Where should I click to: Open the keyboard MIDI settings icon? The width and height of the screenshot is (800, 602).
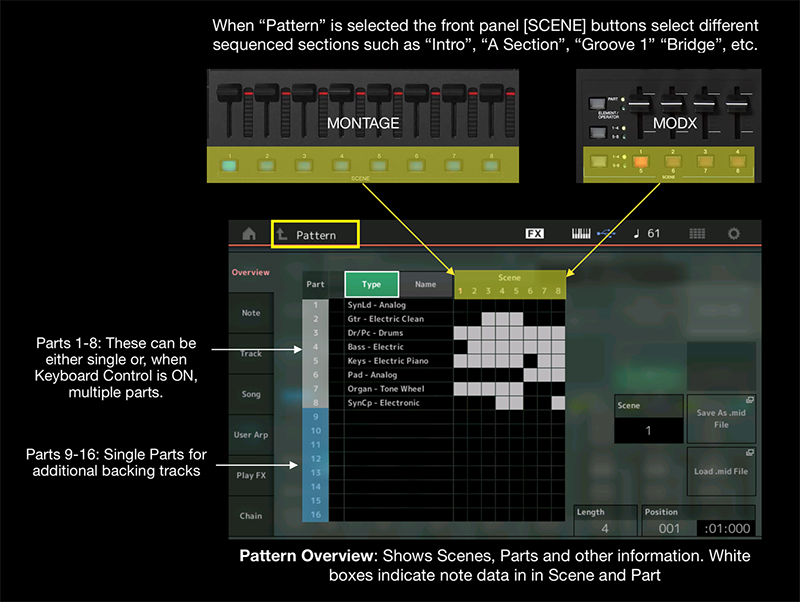pos(581,234)
